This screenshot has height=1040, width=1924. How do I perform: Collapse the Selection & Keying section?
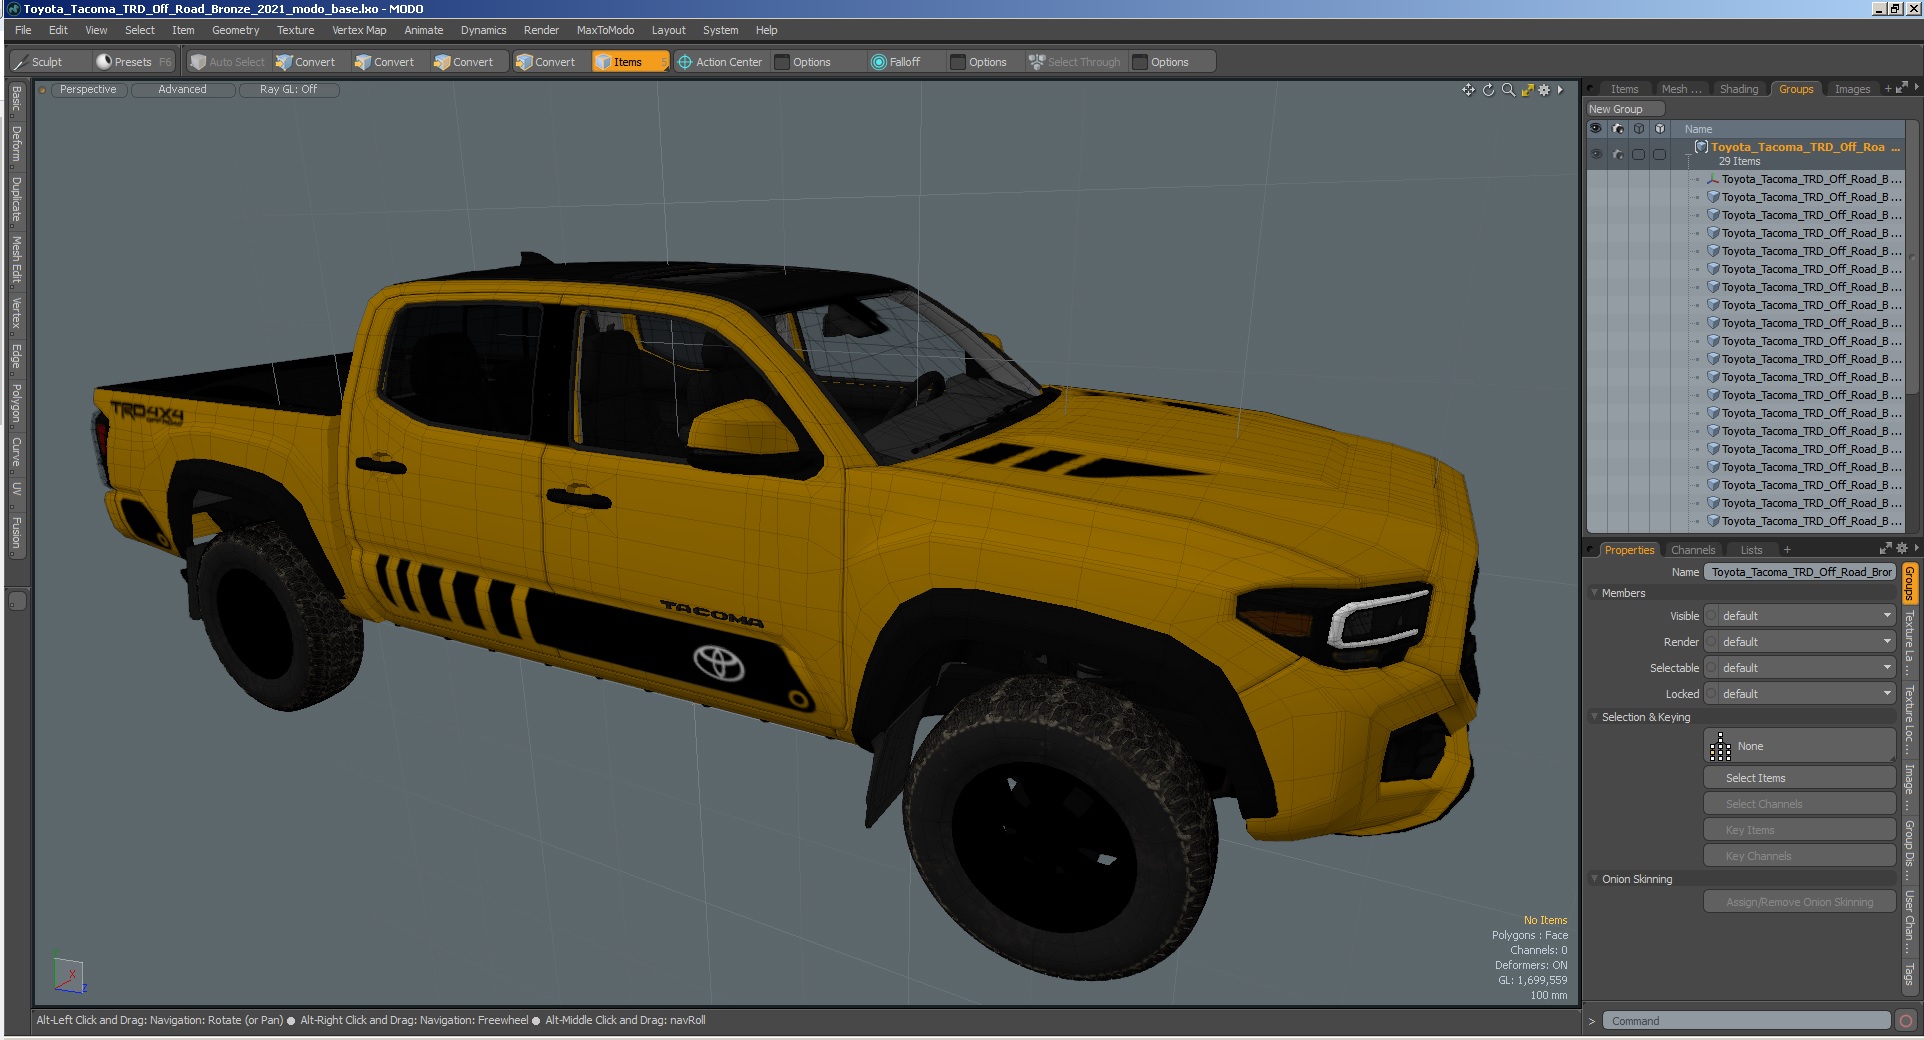[x=1594, y=717]
